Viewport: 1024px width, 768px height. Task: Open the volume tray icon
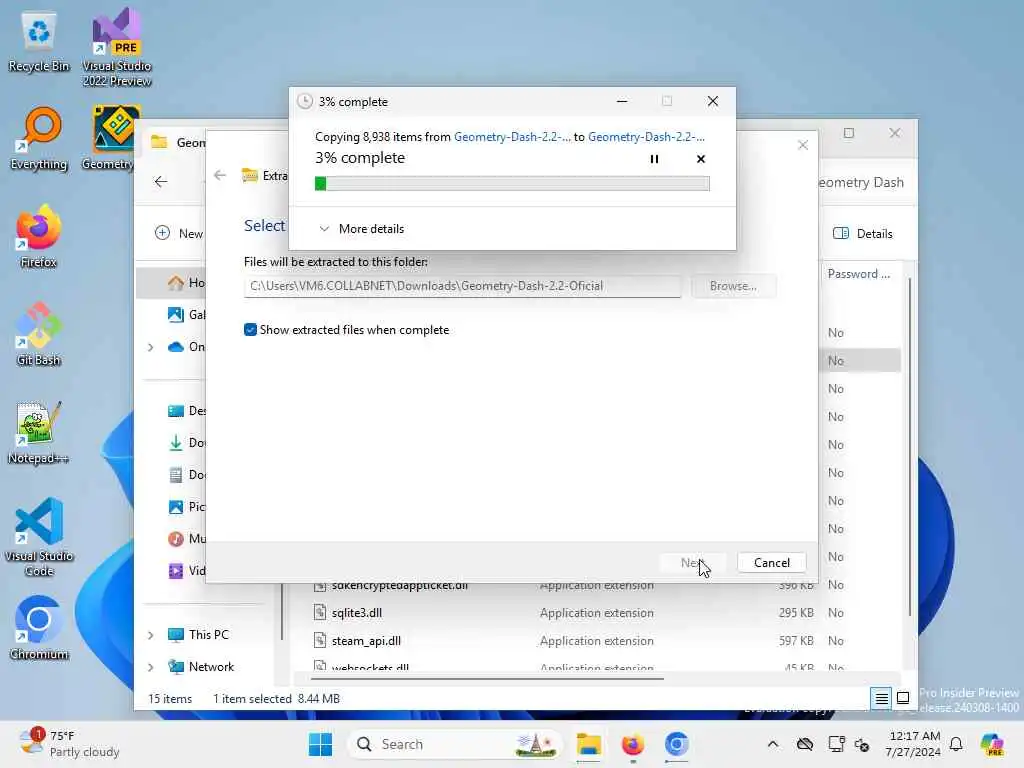(862, 744)
